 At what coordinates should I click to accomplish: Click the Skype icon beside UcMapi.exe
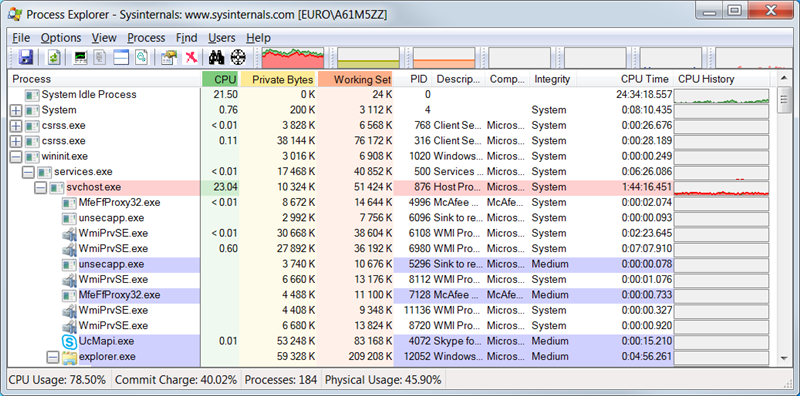pos(69,341)
